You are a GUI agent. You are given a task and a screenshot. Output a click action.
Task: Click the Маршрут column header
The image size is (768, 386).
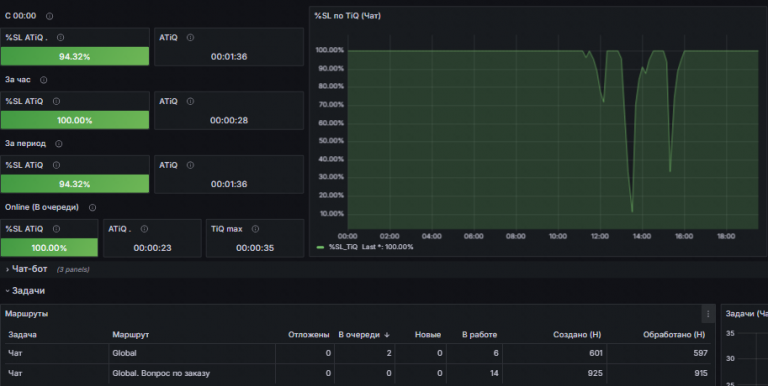[x=130, y=335]
